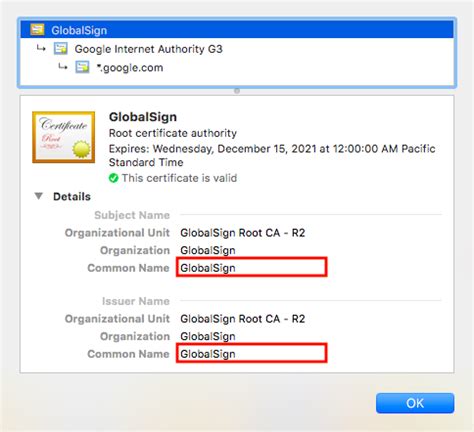
Task: Click the *.google.com certificate icon
Action: [x=82, y=67]
